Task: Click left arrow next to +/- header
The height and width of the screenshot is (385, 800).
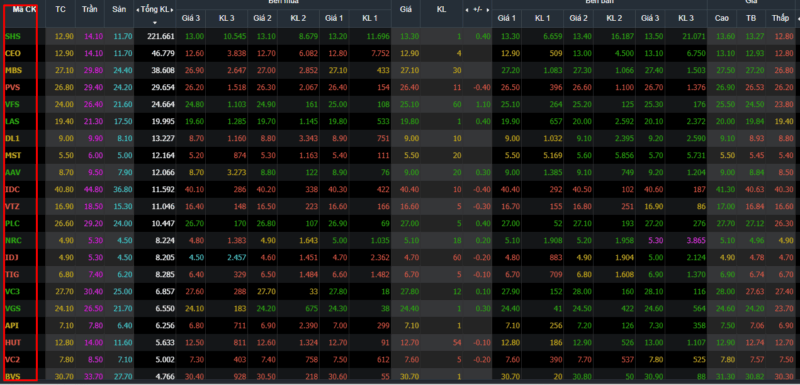Action: (466, 10)
